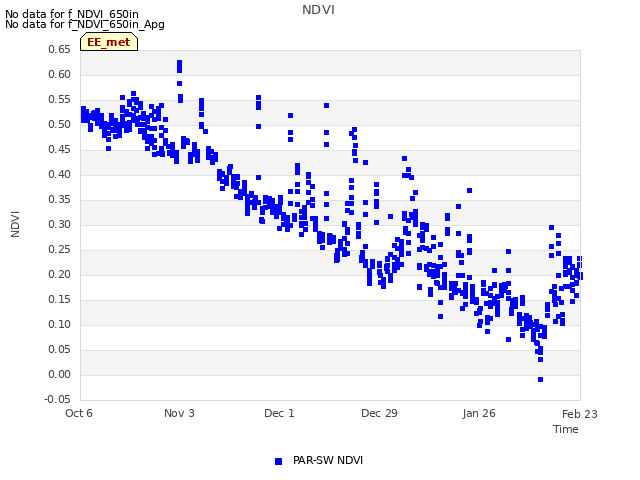
Task: Click the 0.60 y-axis value
Action: (x=59, y=74)
